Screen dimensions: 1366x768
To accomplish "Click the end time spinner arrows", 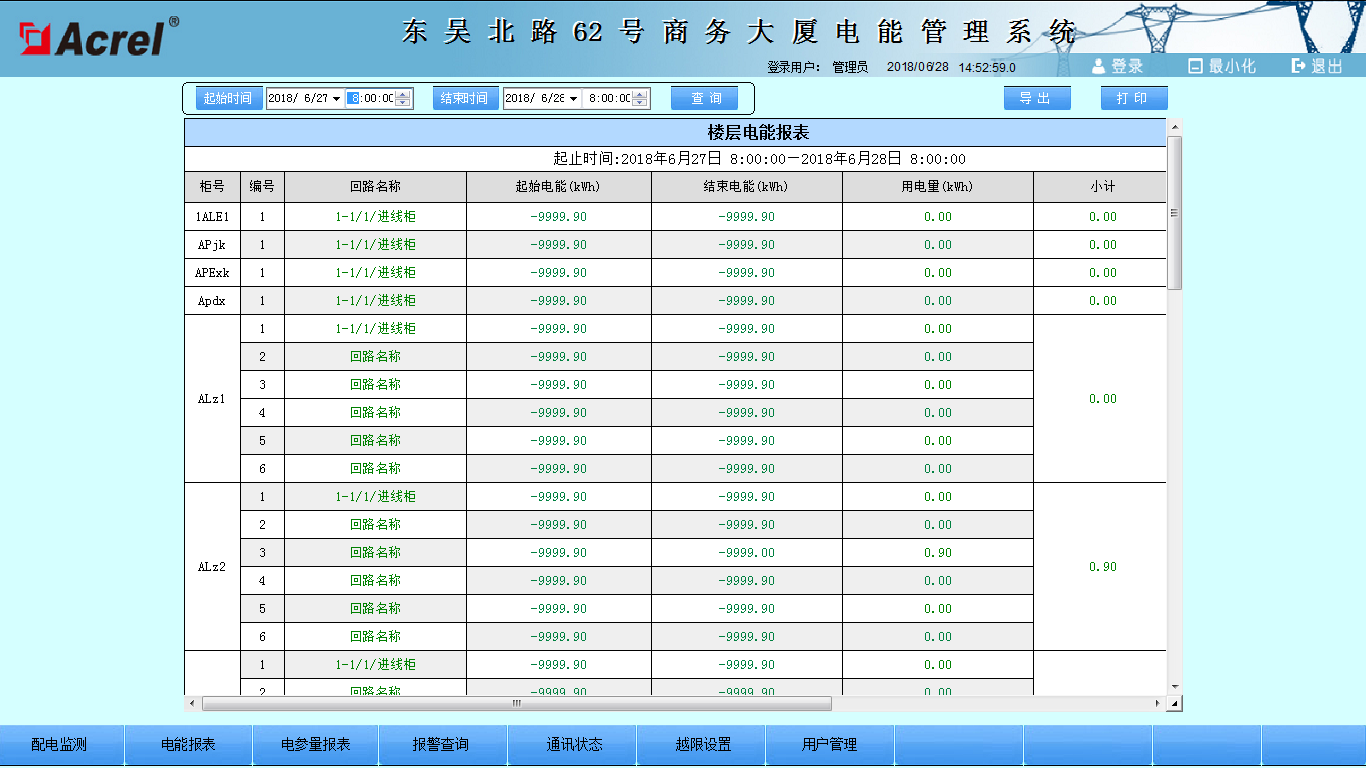I will [x=640, y=99].
